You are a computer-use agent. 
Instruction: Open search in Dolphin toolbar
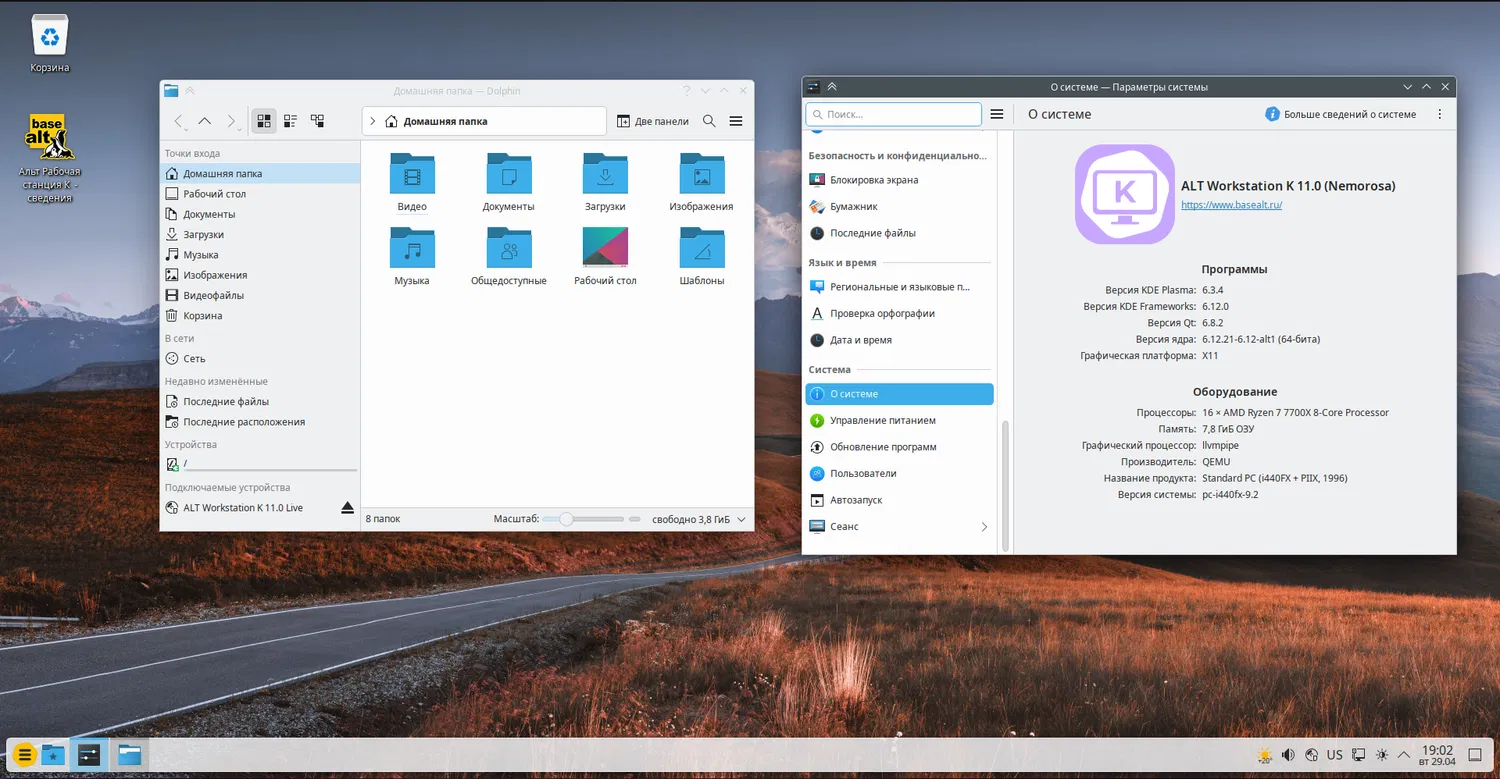pos(709,121)
